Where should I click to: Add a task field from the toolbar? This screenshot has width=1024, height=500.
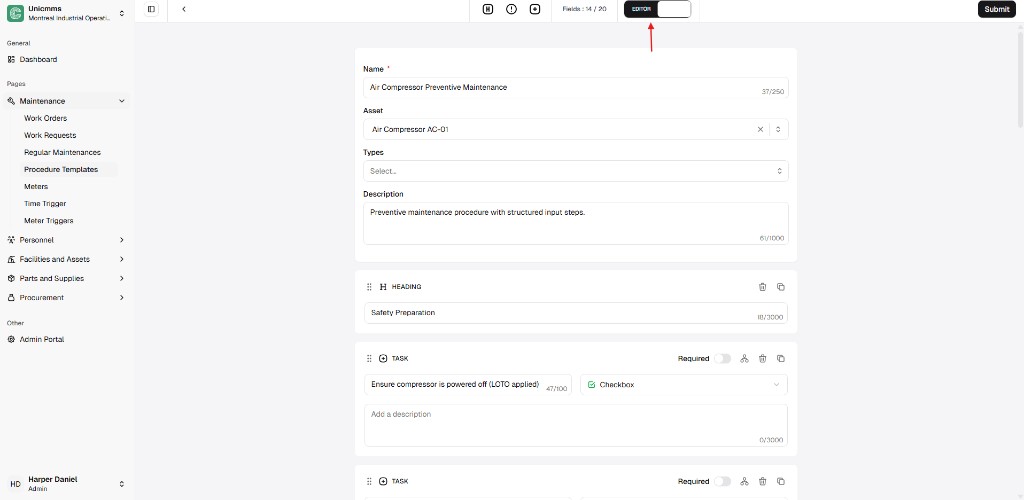[535, 9]
